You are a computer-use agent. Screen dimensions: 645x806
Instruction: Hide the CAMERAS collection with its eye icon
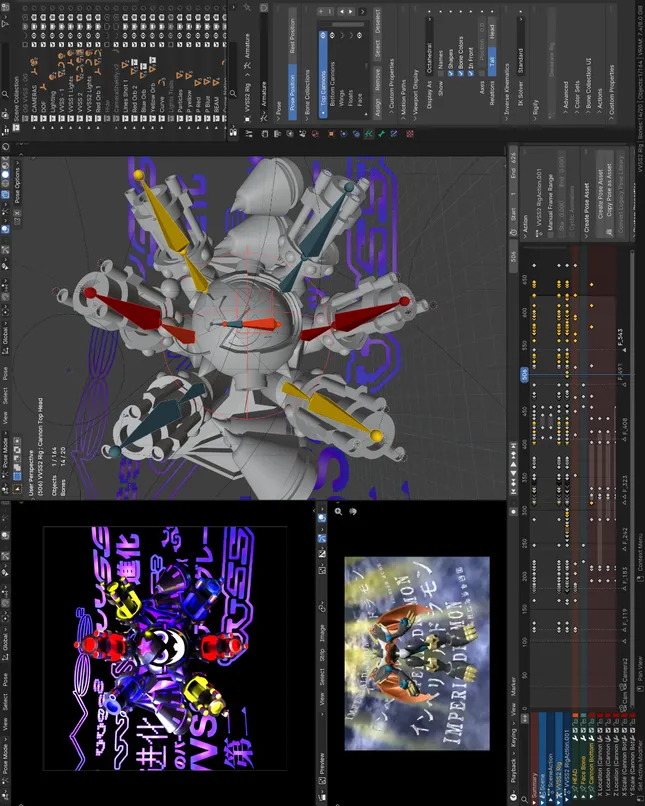point(34,36)
